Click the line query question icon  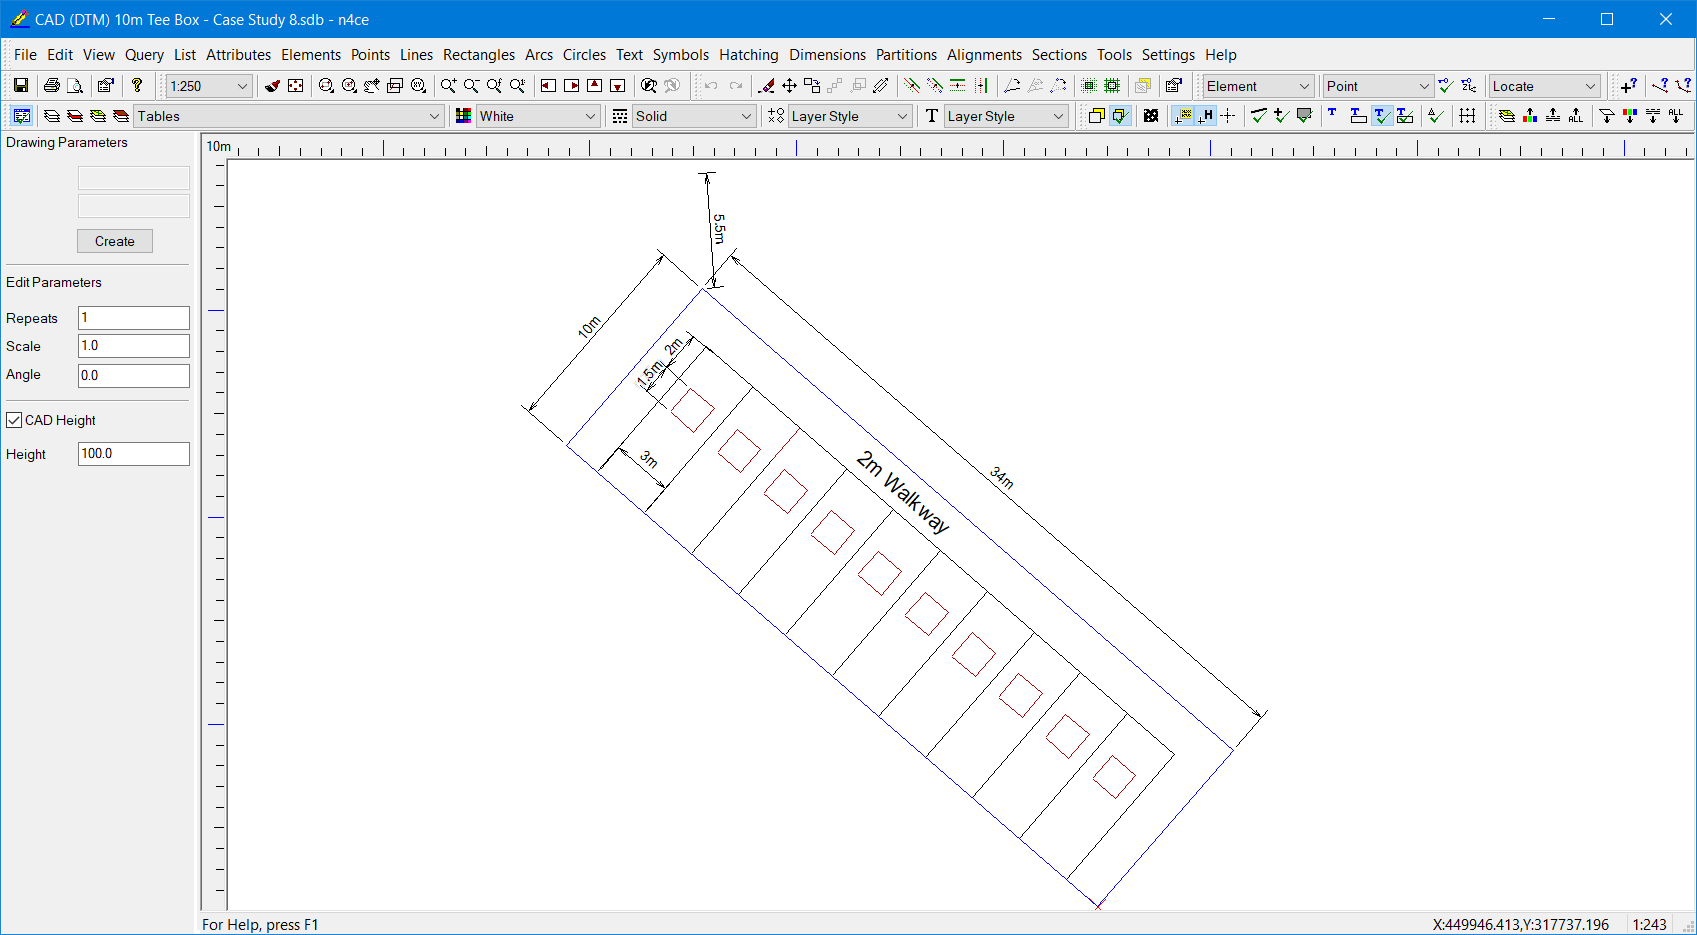(x=1660, y=86)
